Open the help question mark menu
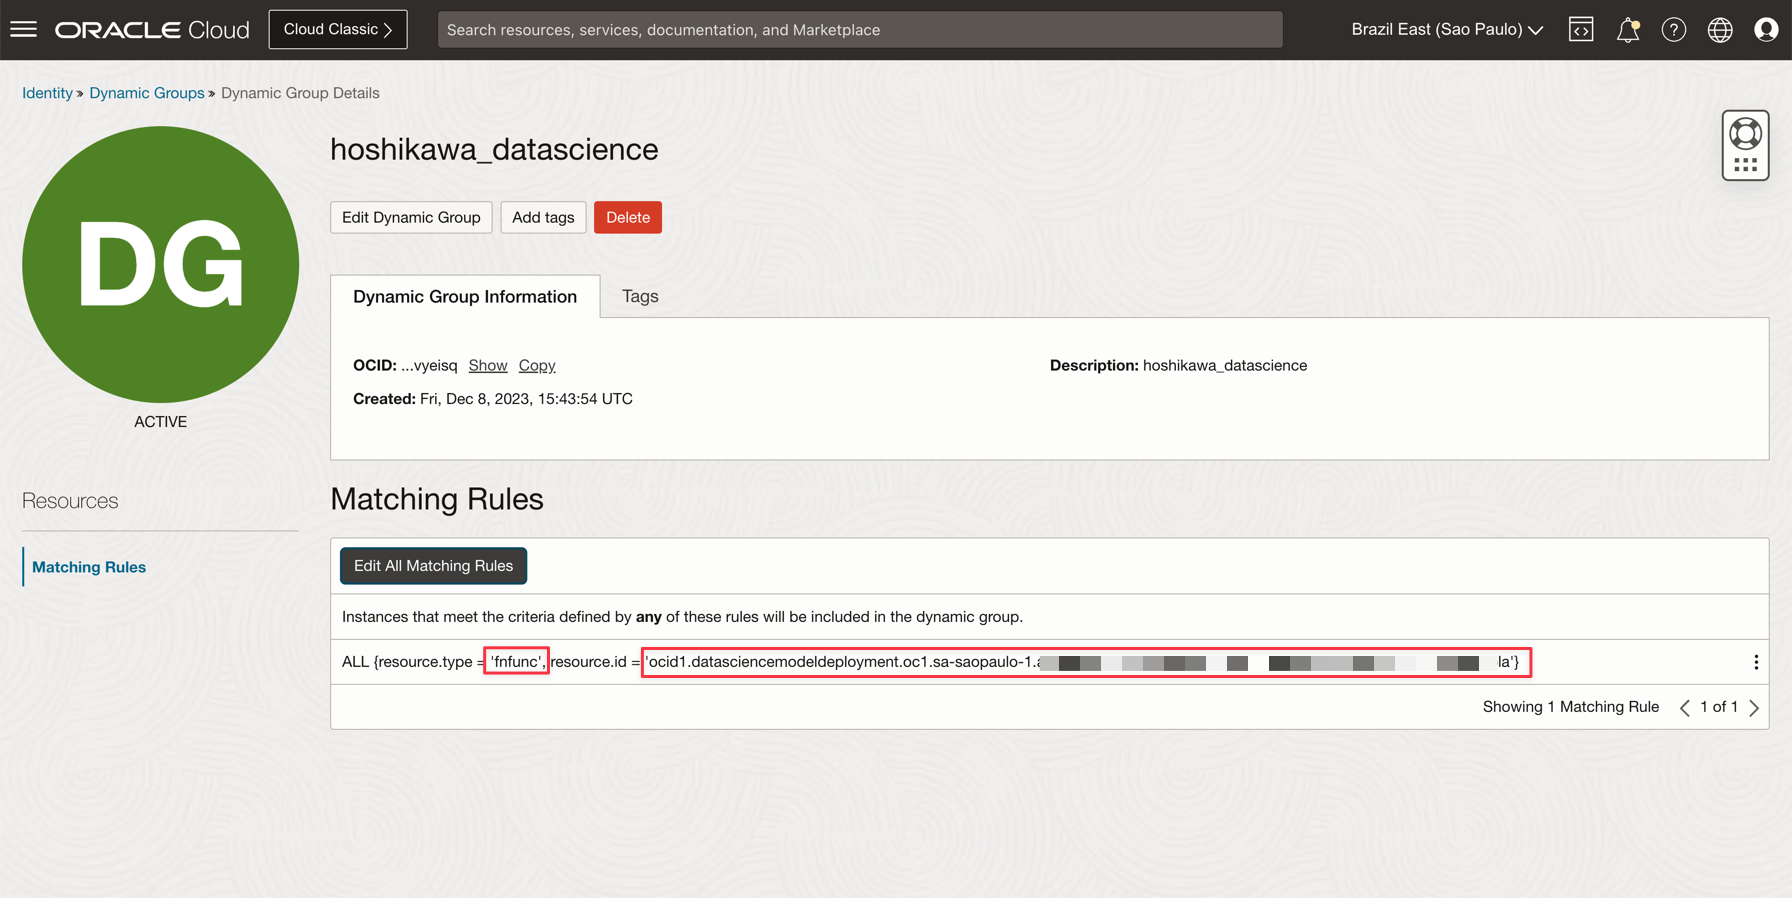 click(x=1673, y=30)
